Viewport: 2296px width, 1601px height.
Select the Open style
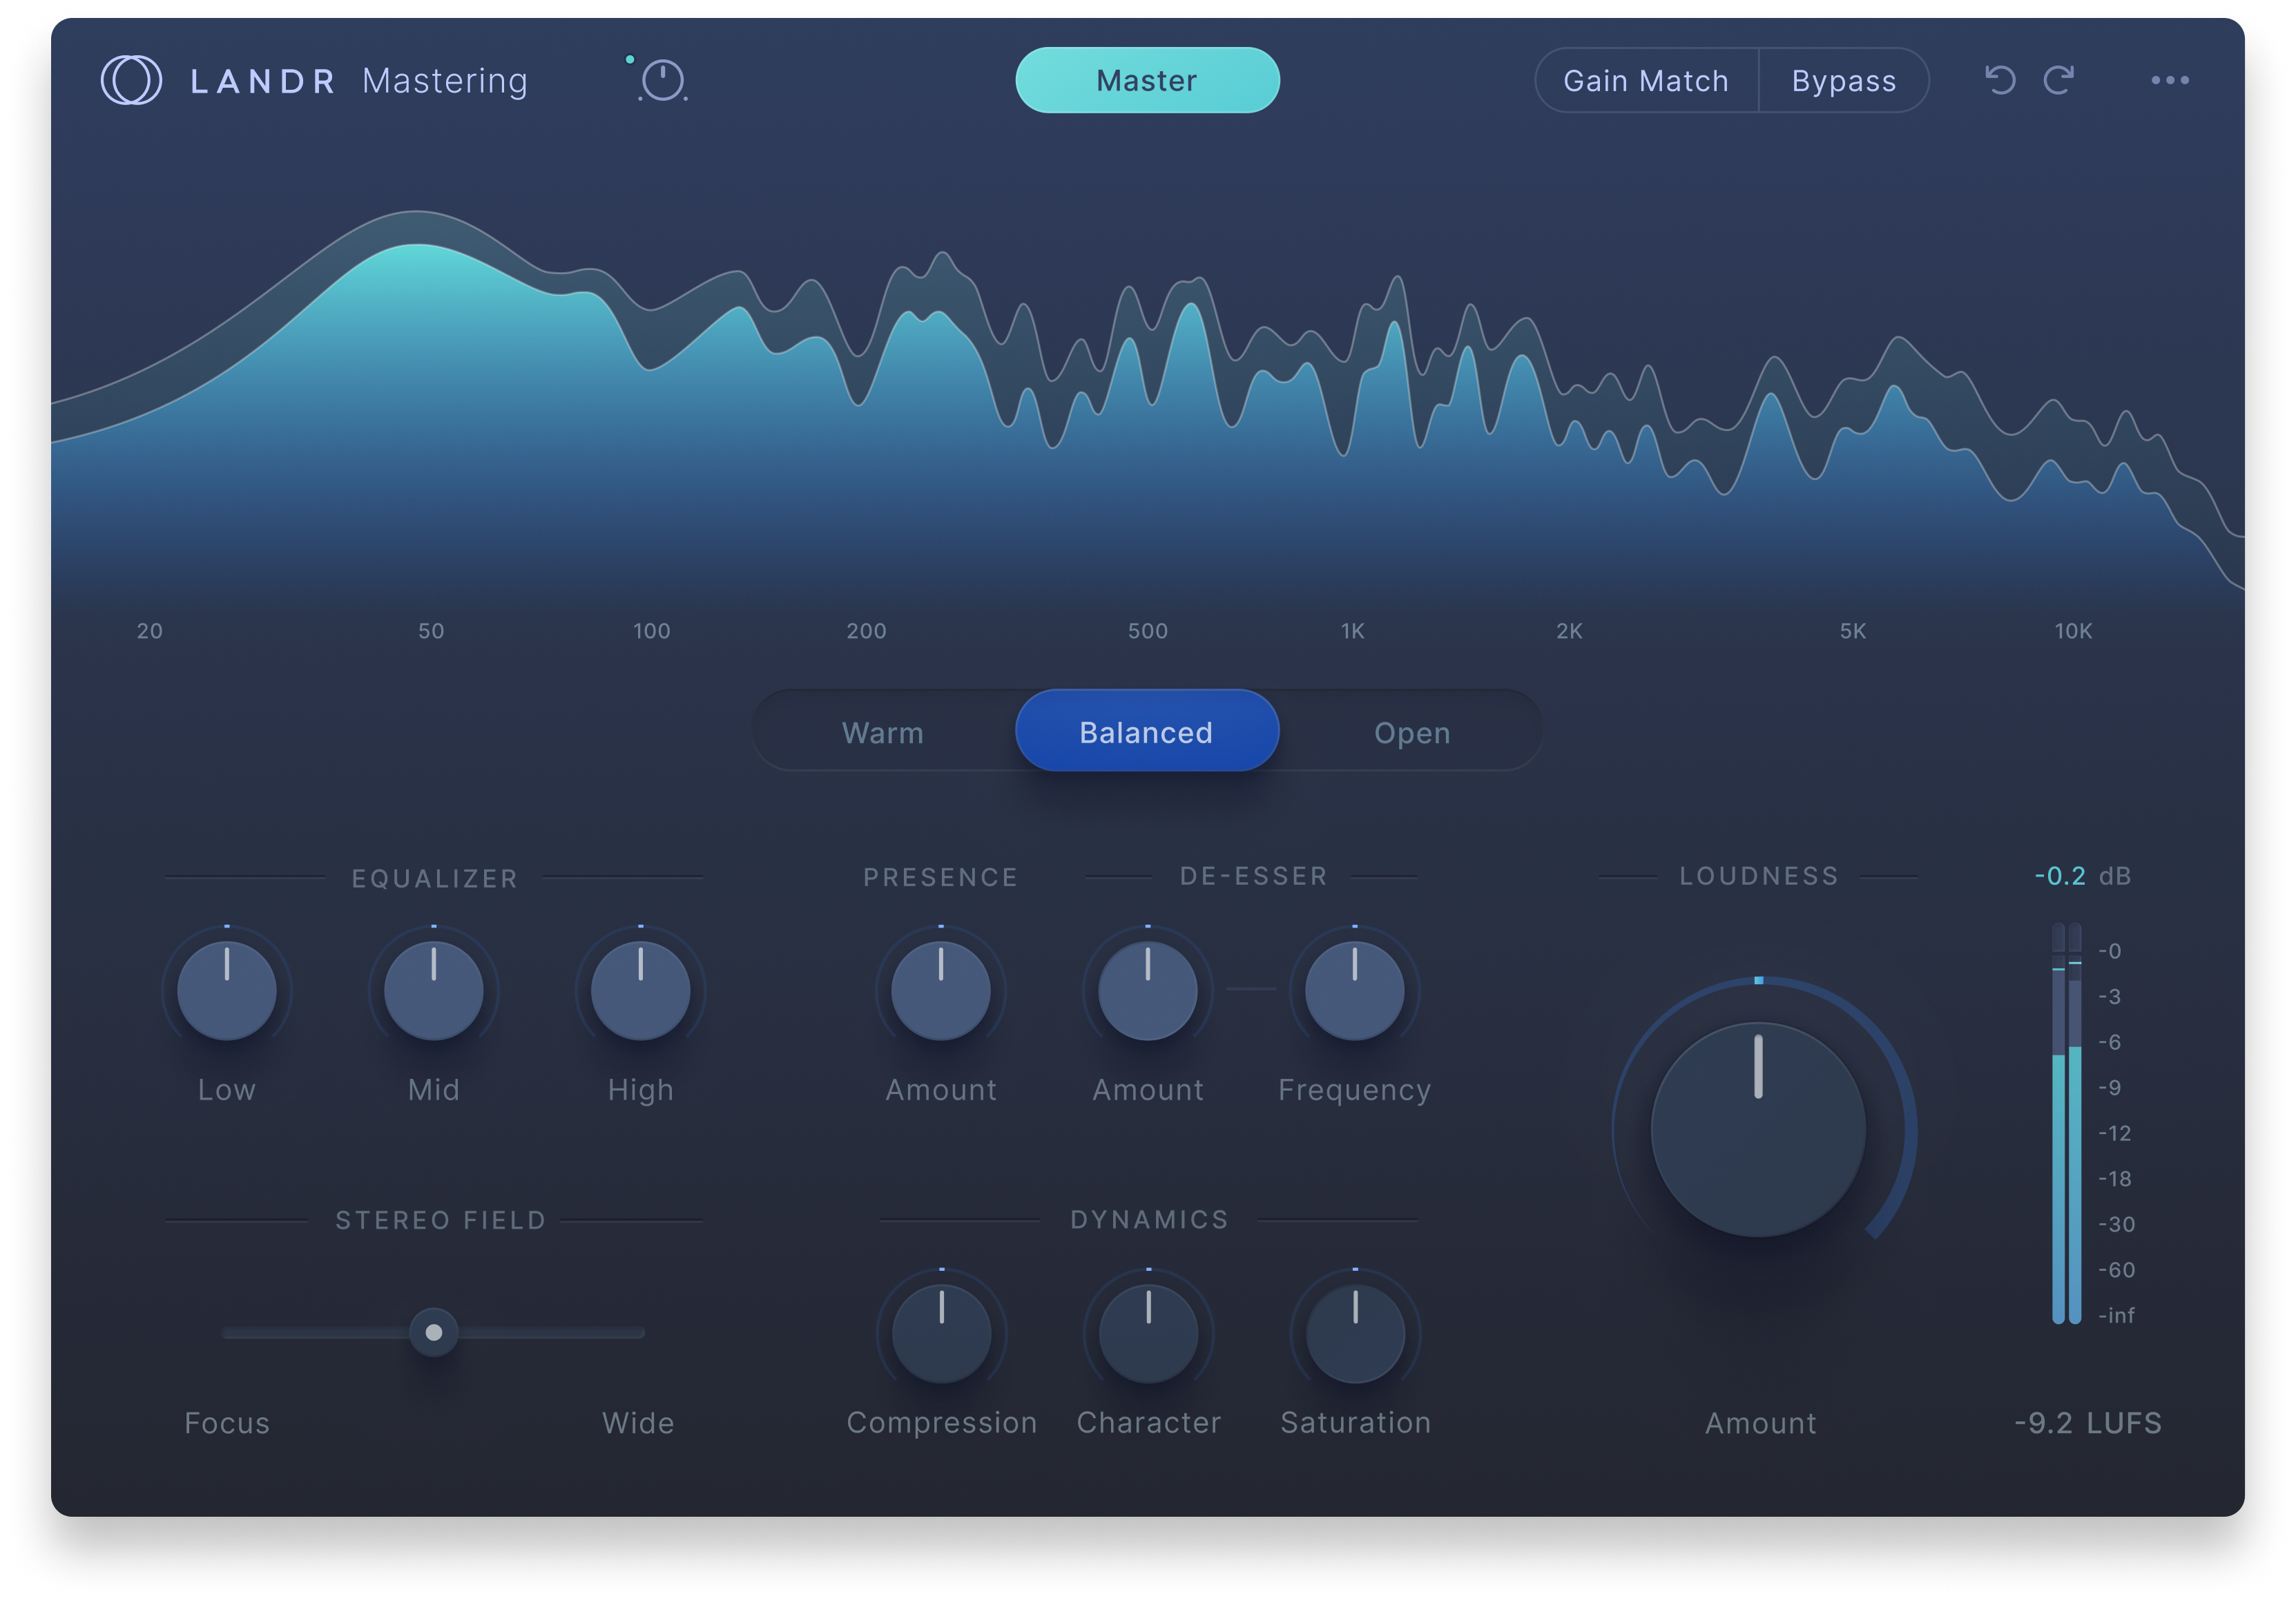[x=1412, y=732]
